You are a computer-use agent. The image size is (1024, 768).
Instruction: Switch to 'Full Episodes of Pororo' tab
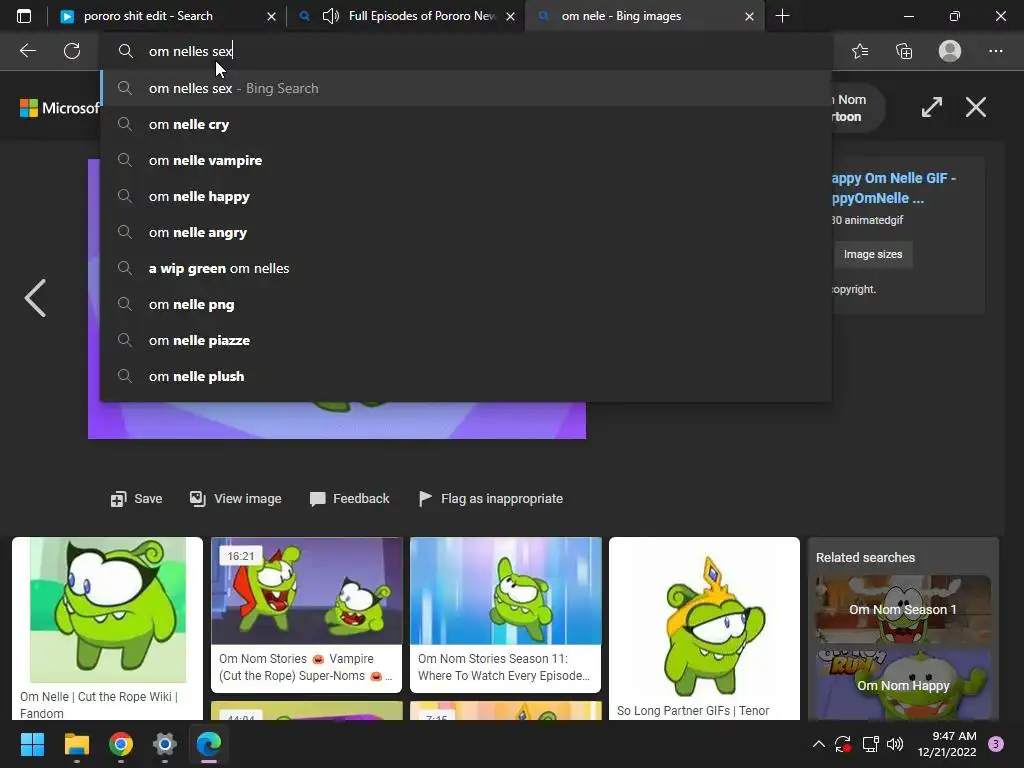coord(408,16)
